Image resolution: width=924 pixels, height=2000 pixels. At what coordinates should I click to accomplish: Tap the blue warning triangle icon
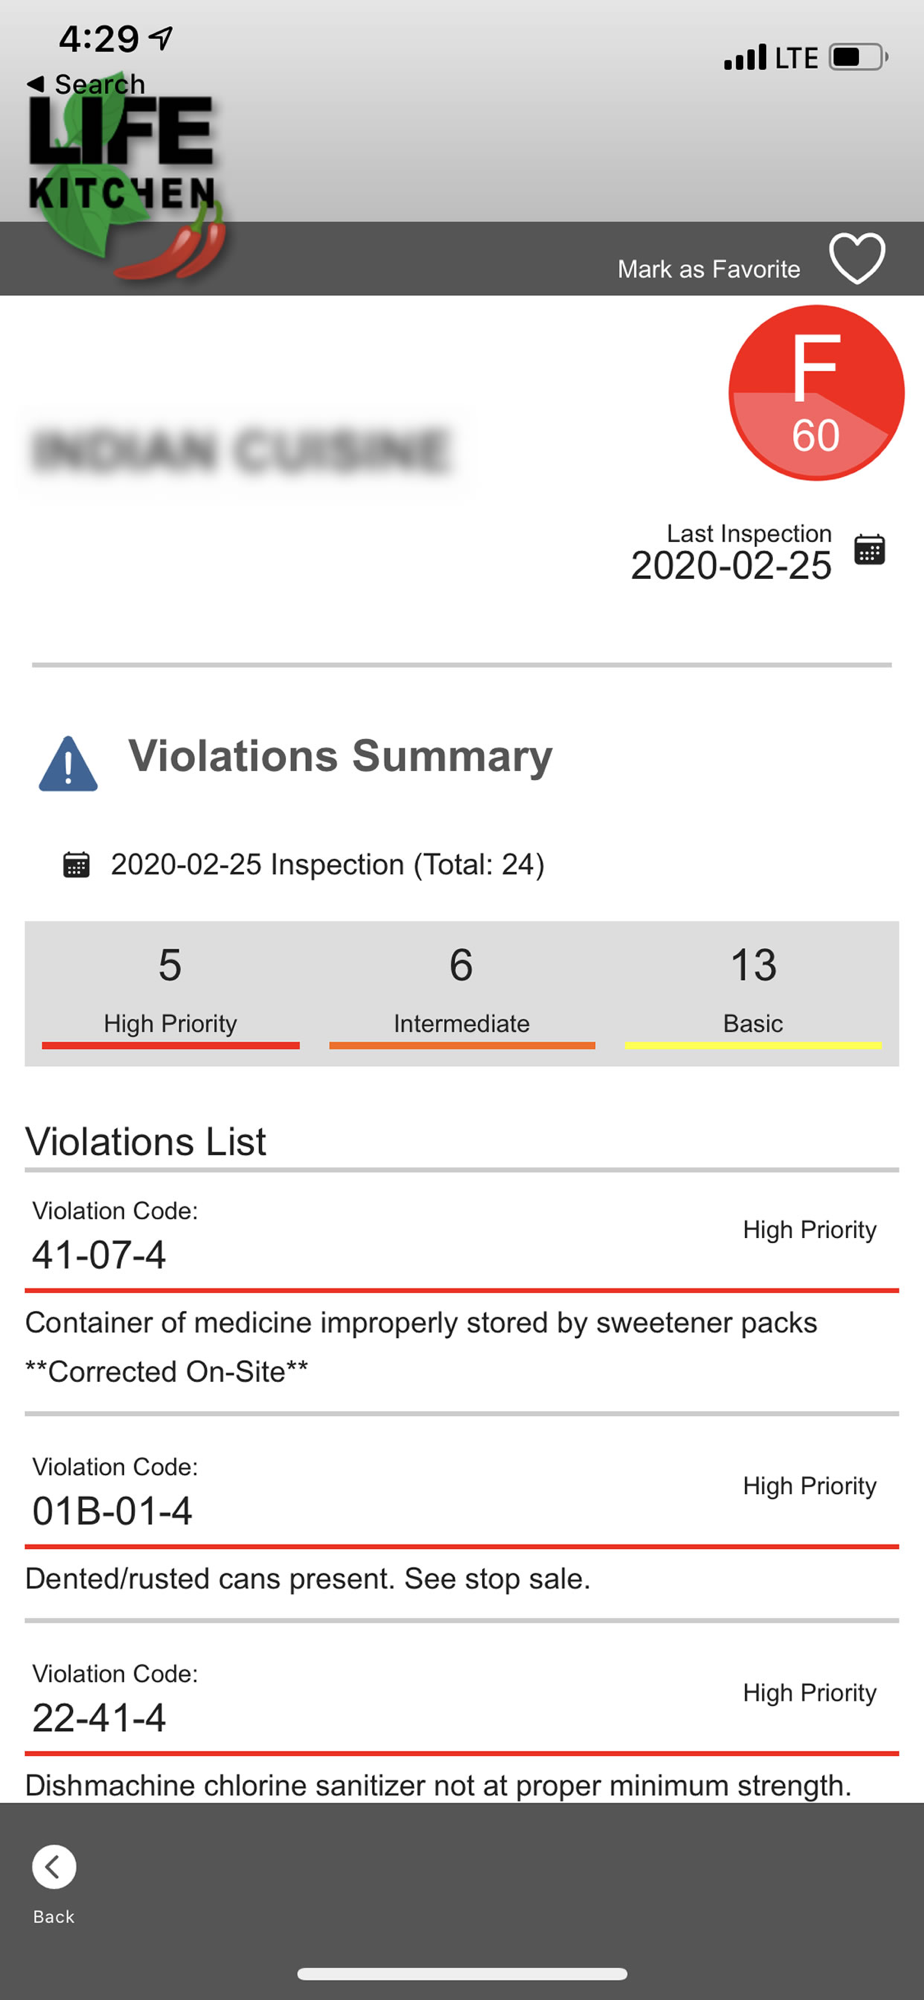pyautogui.click(x=68, y=764)
